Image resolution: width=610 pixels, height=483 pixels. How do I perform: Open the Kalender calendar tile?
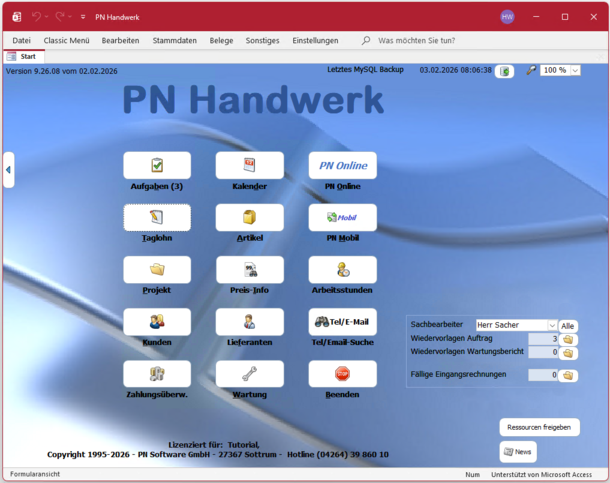pos(249,166)
